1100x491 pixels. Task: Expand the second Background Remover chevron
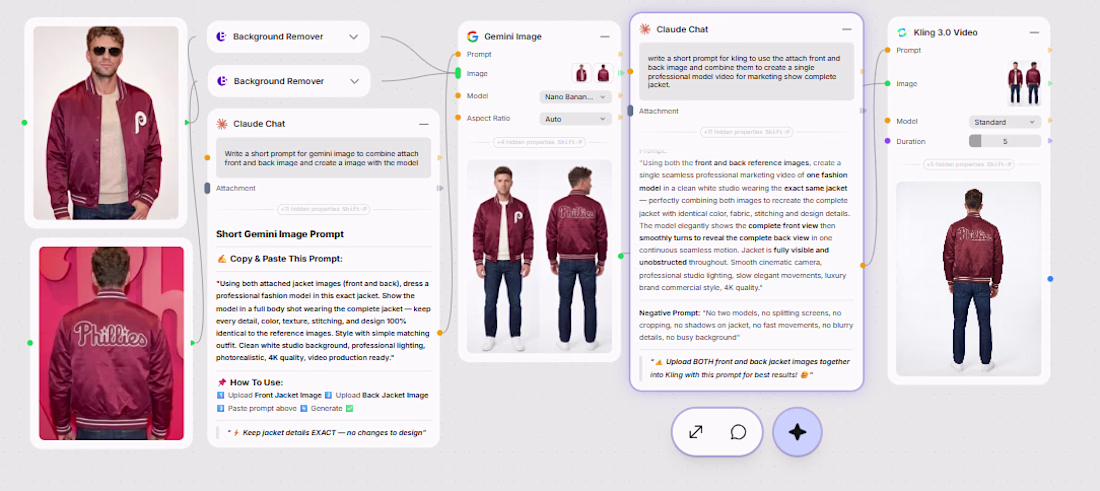pyautogui.click(x=354, y=81)
